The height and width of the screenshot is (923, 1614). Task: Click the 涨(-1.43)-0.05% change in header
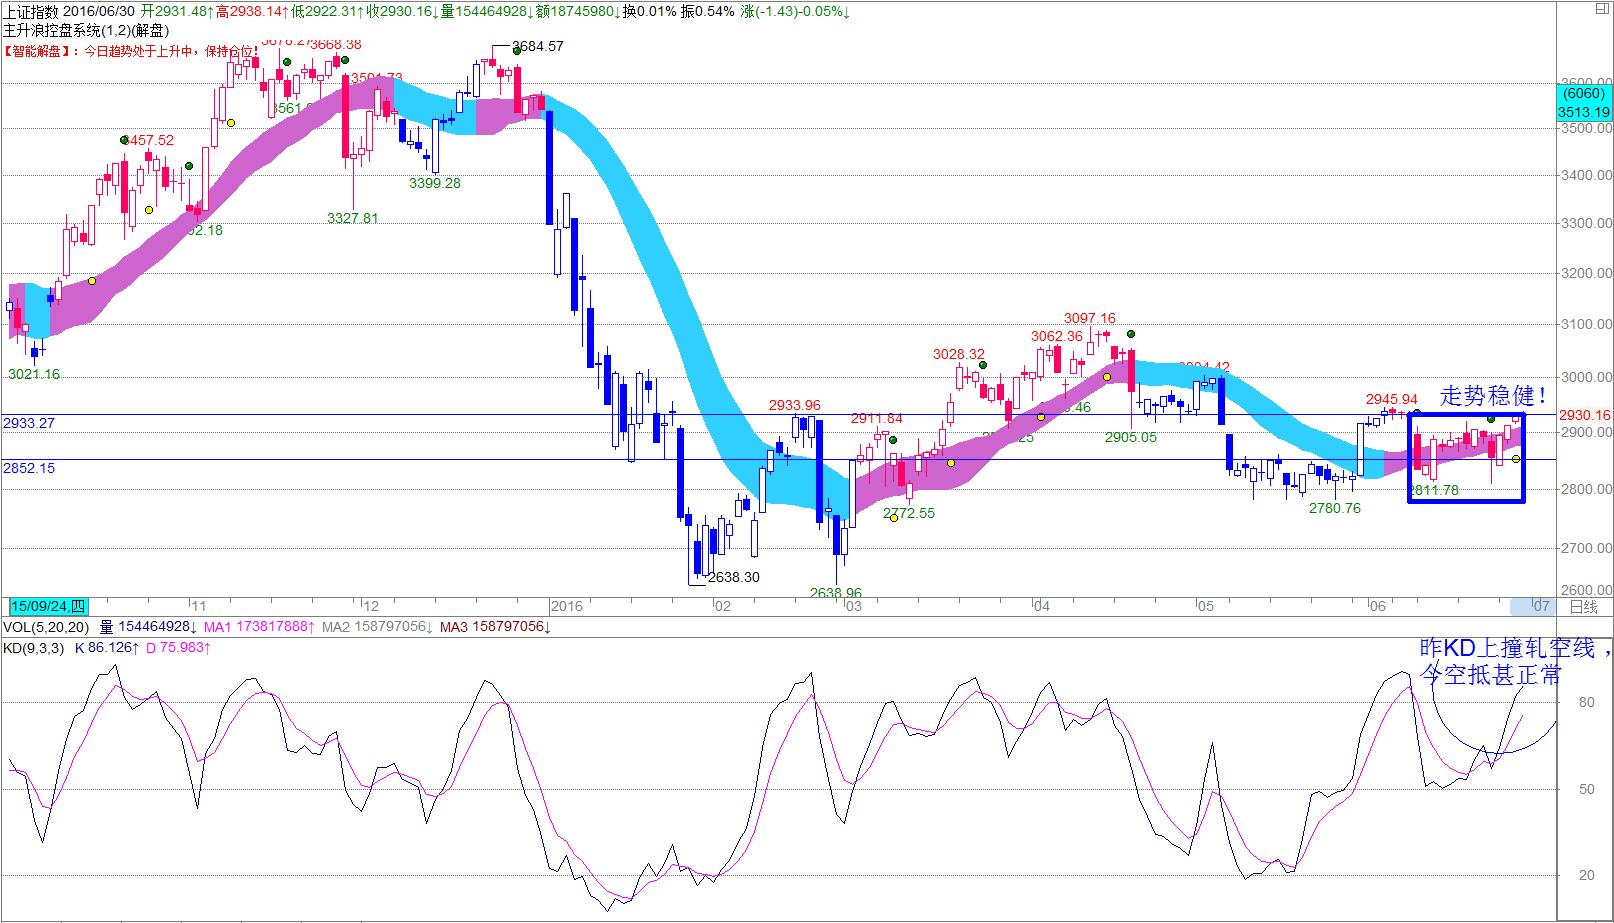pos(797,11)
